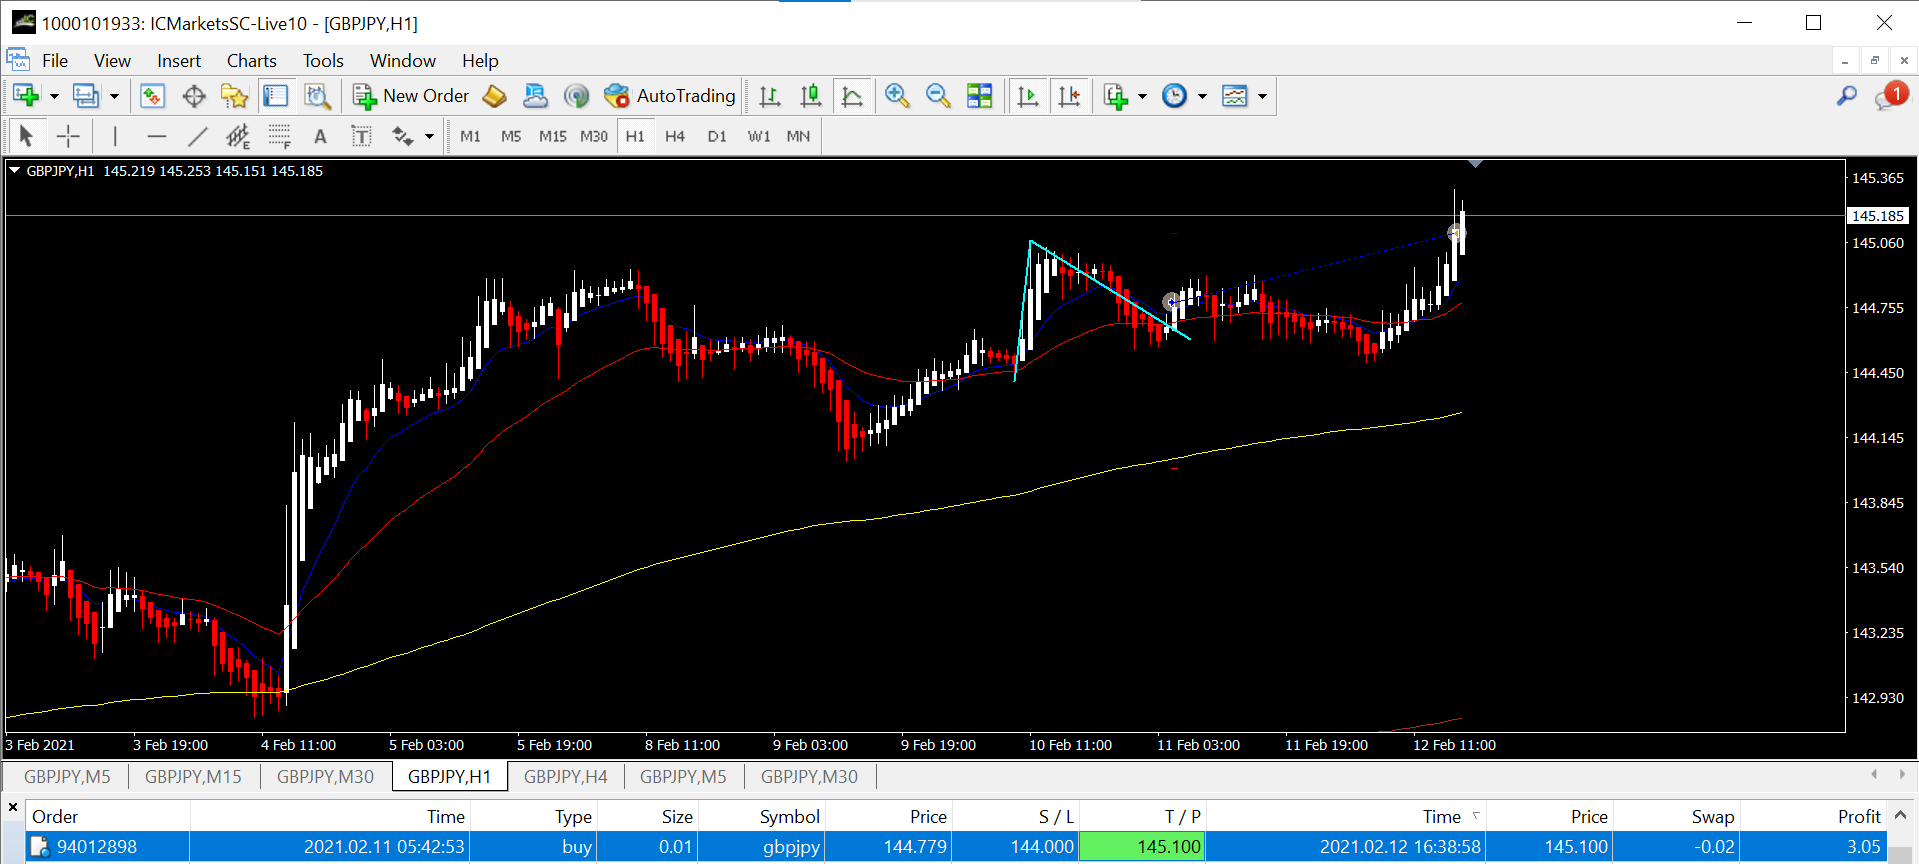Switch to candlestick chart display

pos(811,96)
